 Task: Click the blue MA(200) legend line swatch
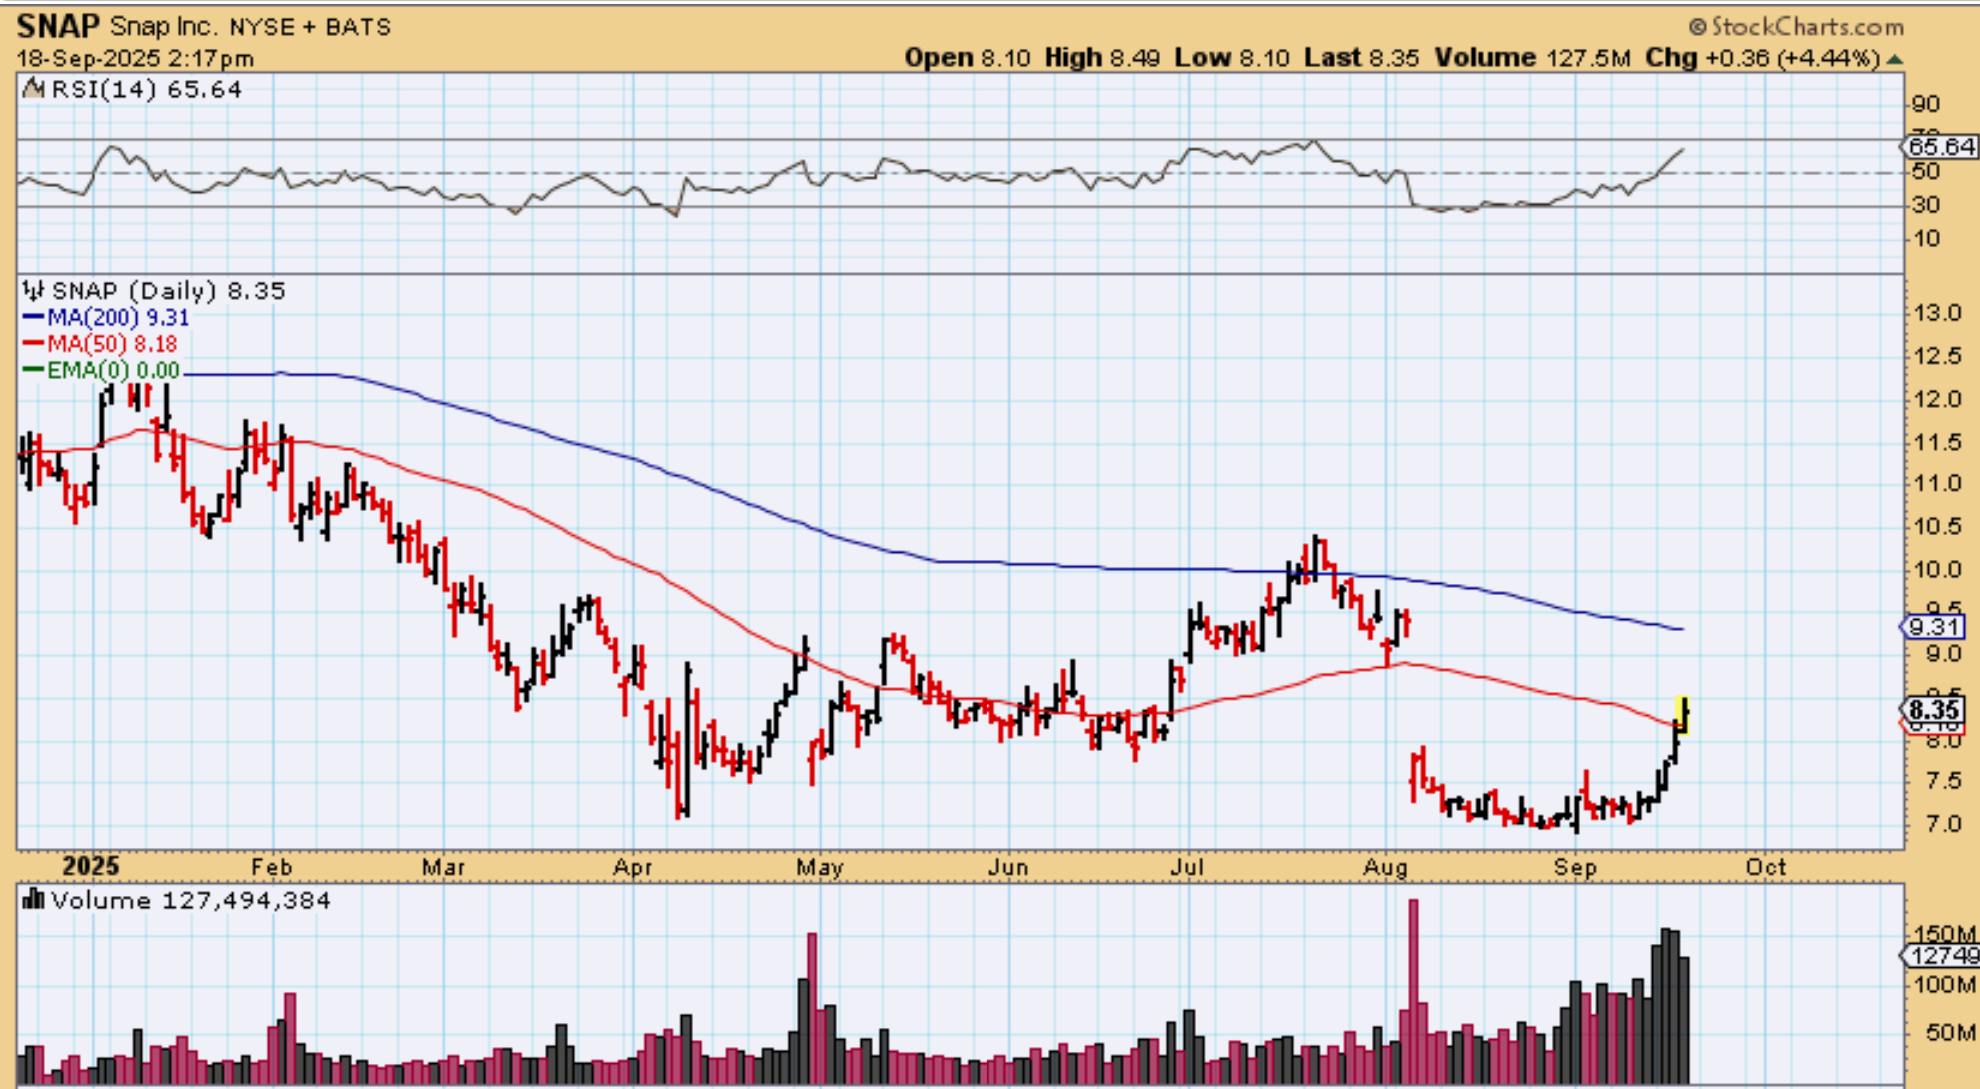(33, 317)
